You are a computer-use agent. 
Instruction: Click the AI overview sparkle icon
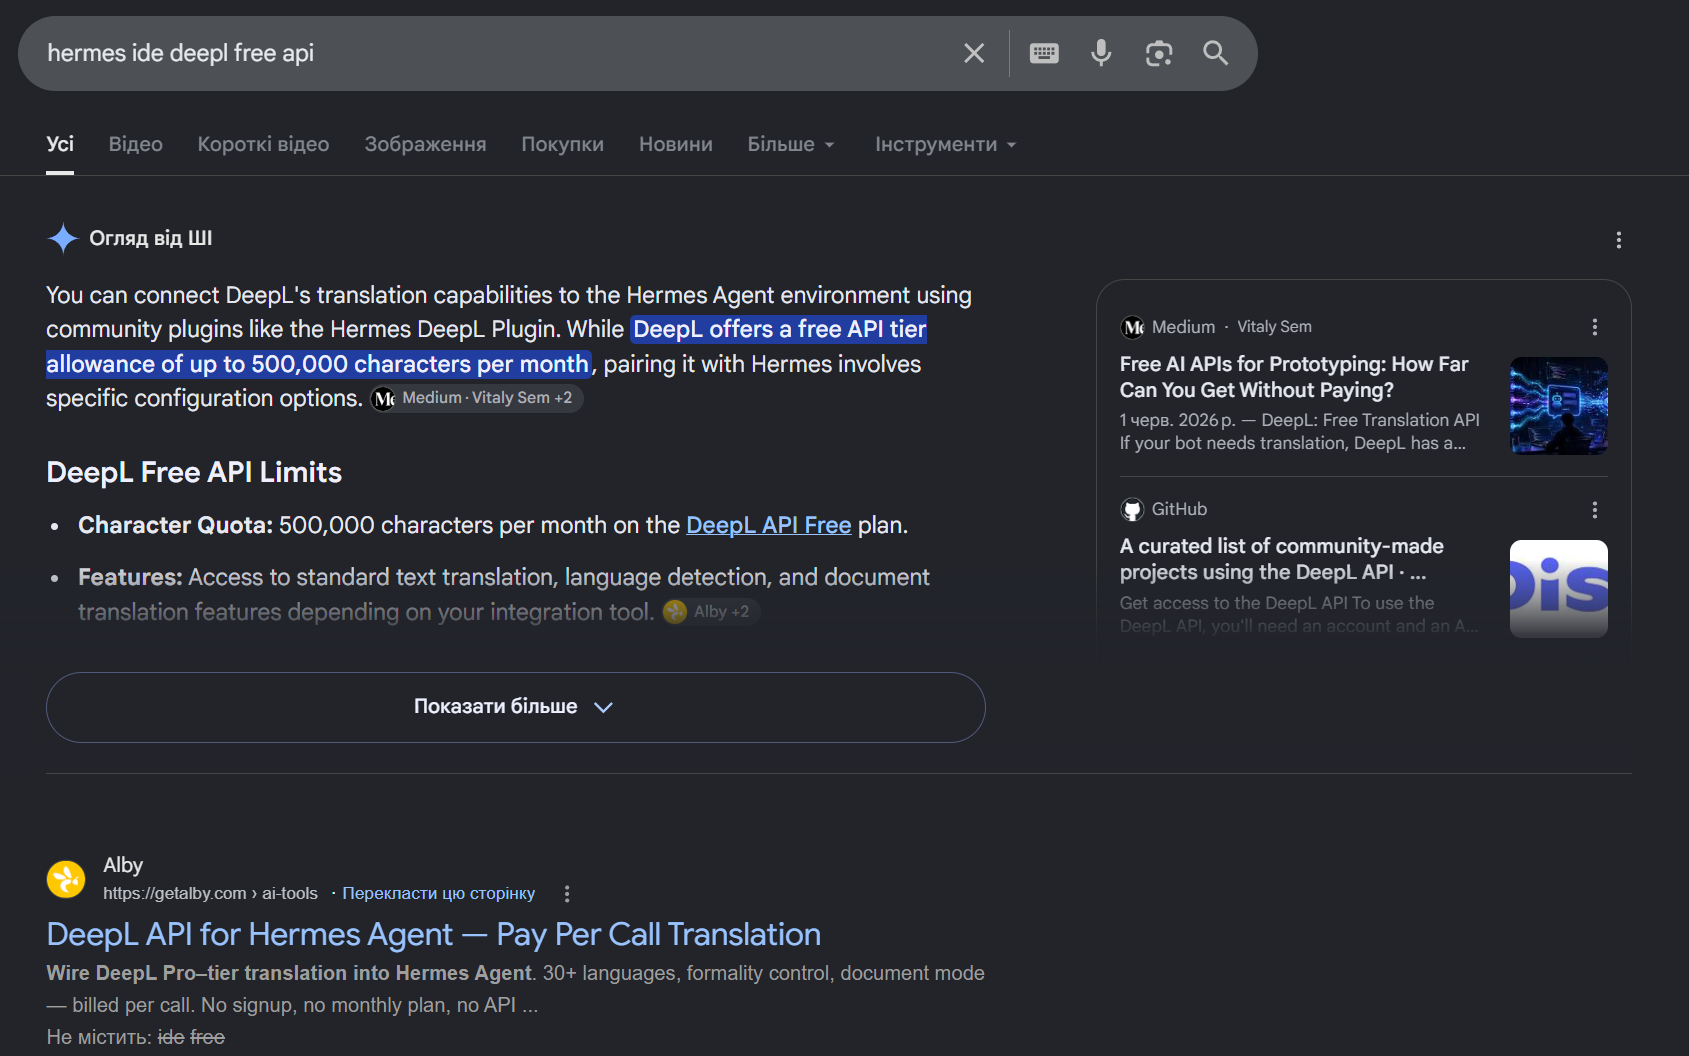[x=63, y=238]
